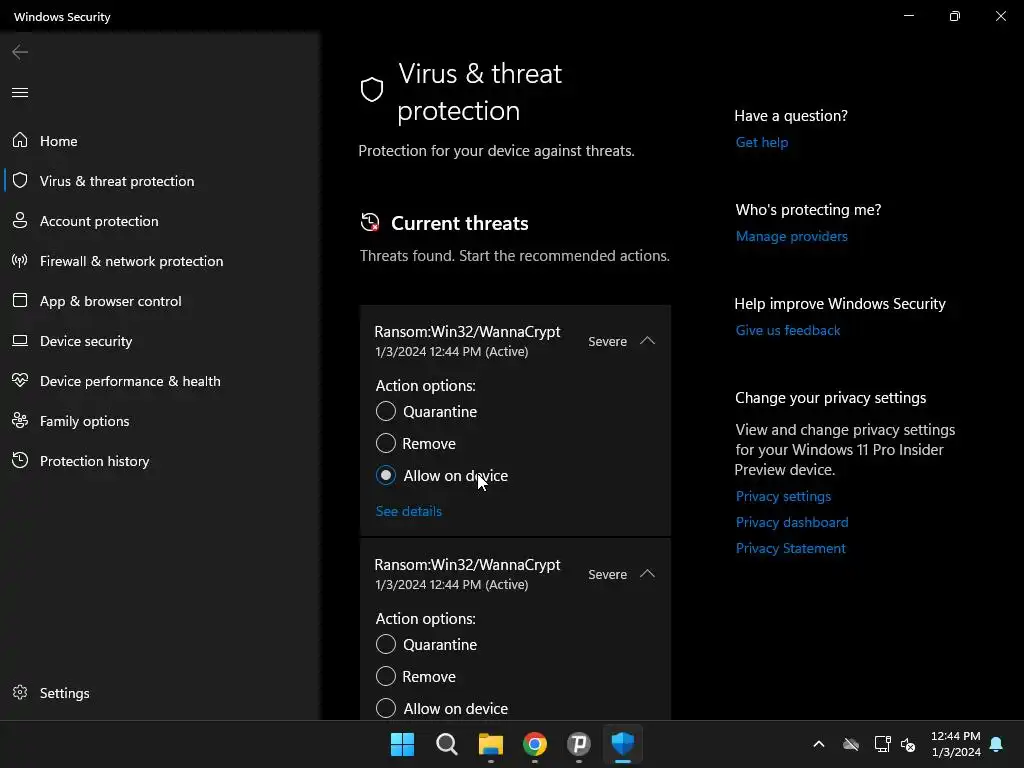Click the clock icon for Protection history
The image size is (1024, 768).
[x=20, y=460]
